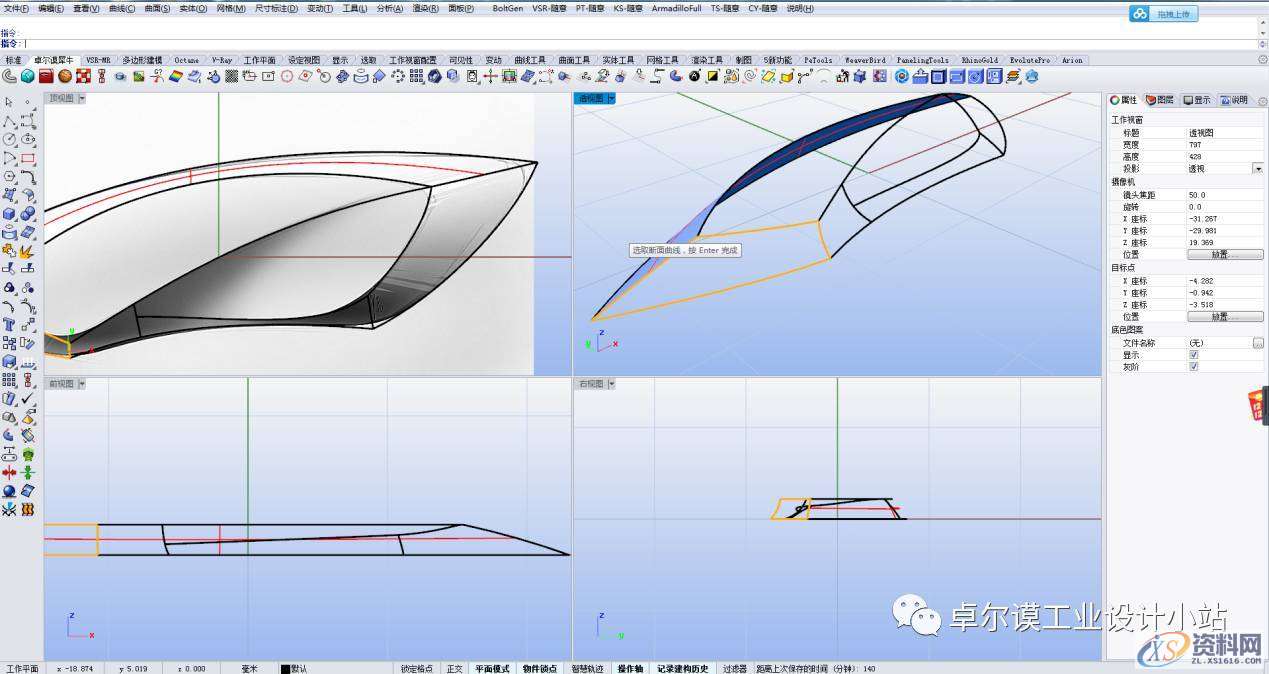The width and height of the screenshot is (1269, 674).
Task: Click the 拖拽上传 upload button
Action: pyautogui.click(x=1174, y=14)
